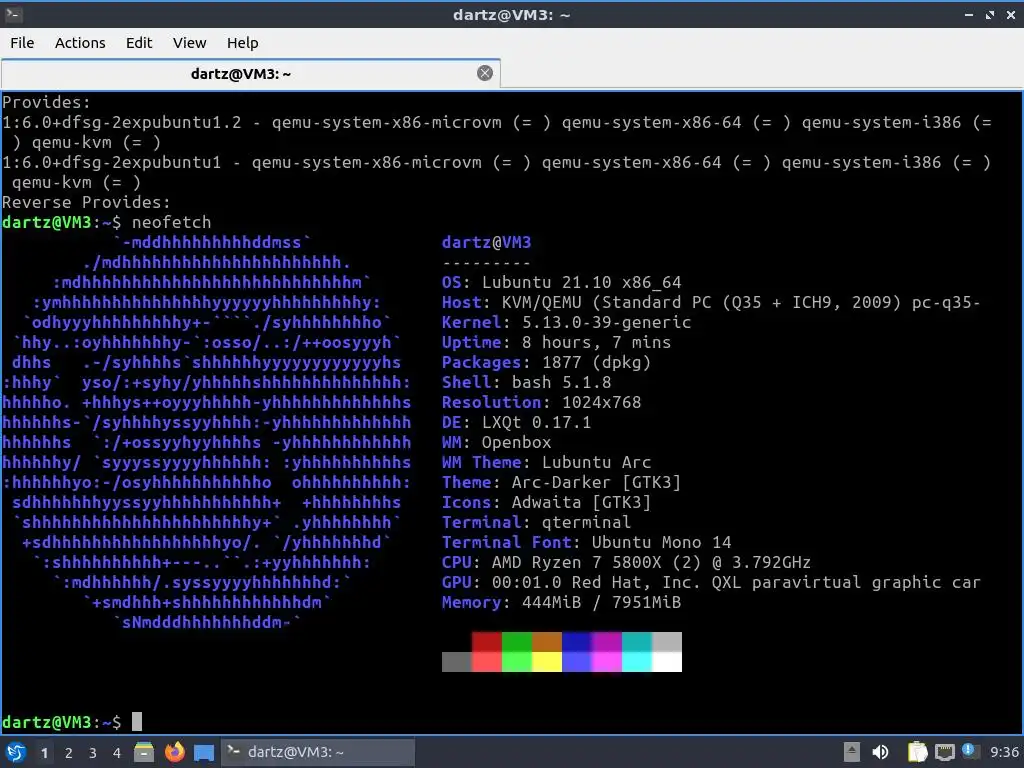The width and height of the screenshot is (1024, 768).
Task: Click the 'Packages: 1877 (dpkg)' line
Action: [x=546, y=363]
